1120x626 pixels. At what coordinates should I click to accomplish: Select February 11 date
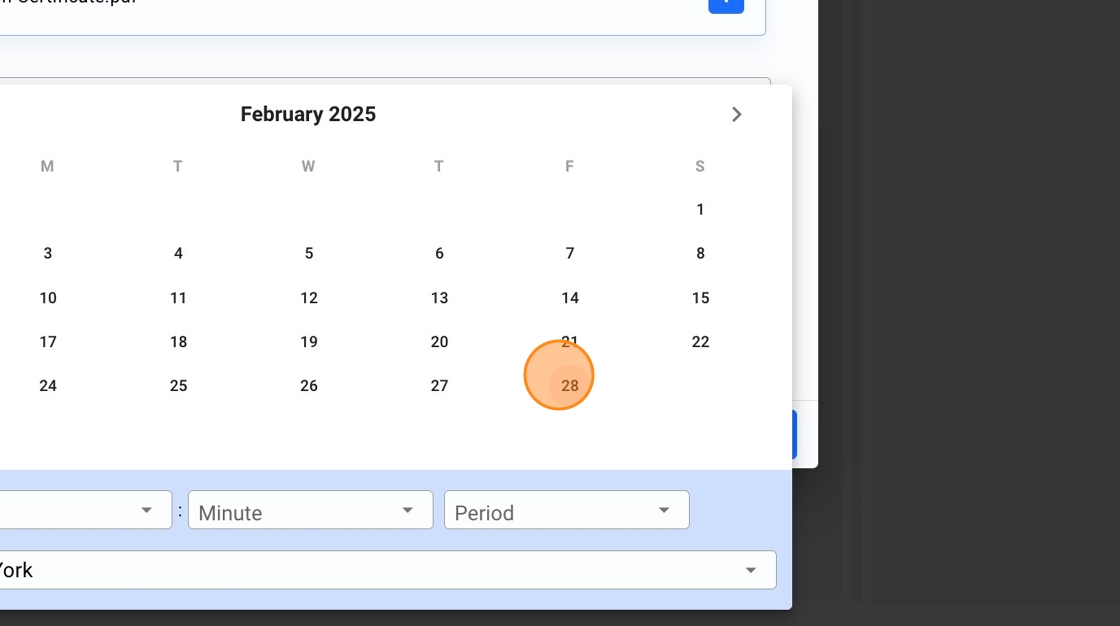[x=178, y=298]
